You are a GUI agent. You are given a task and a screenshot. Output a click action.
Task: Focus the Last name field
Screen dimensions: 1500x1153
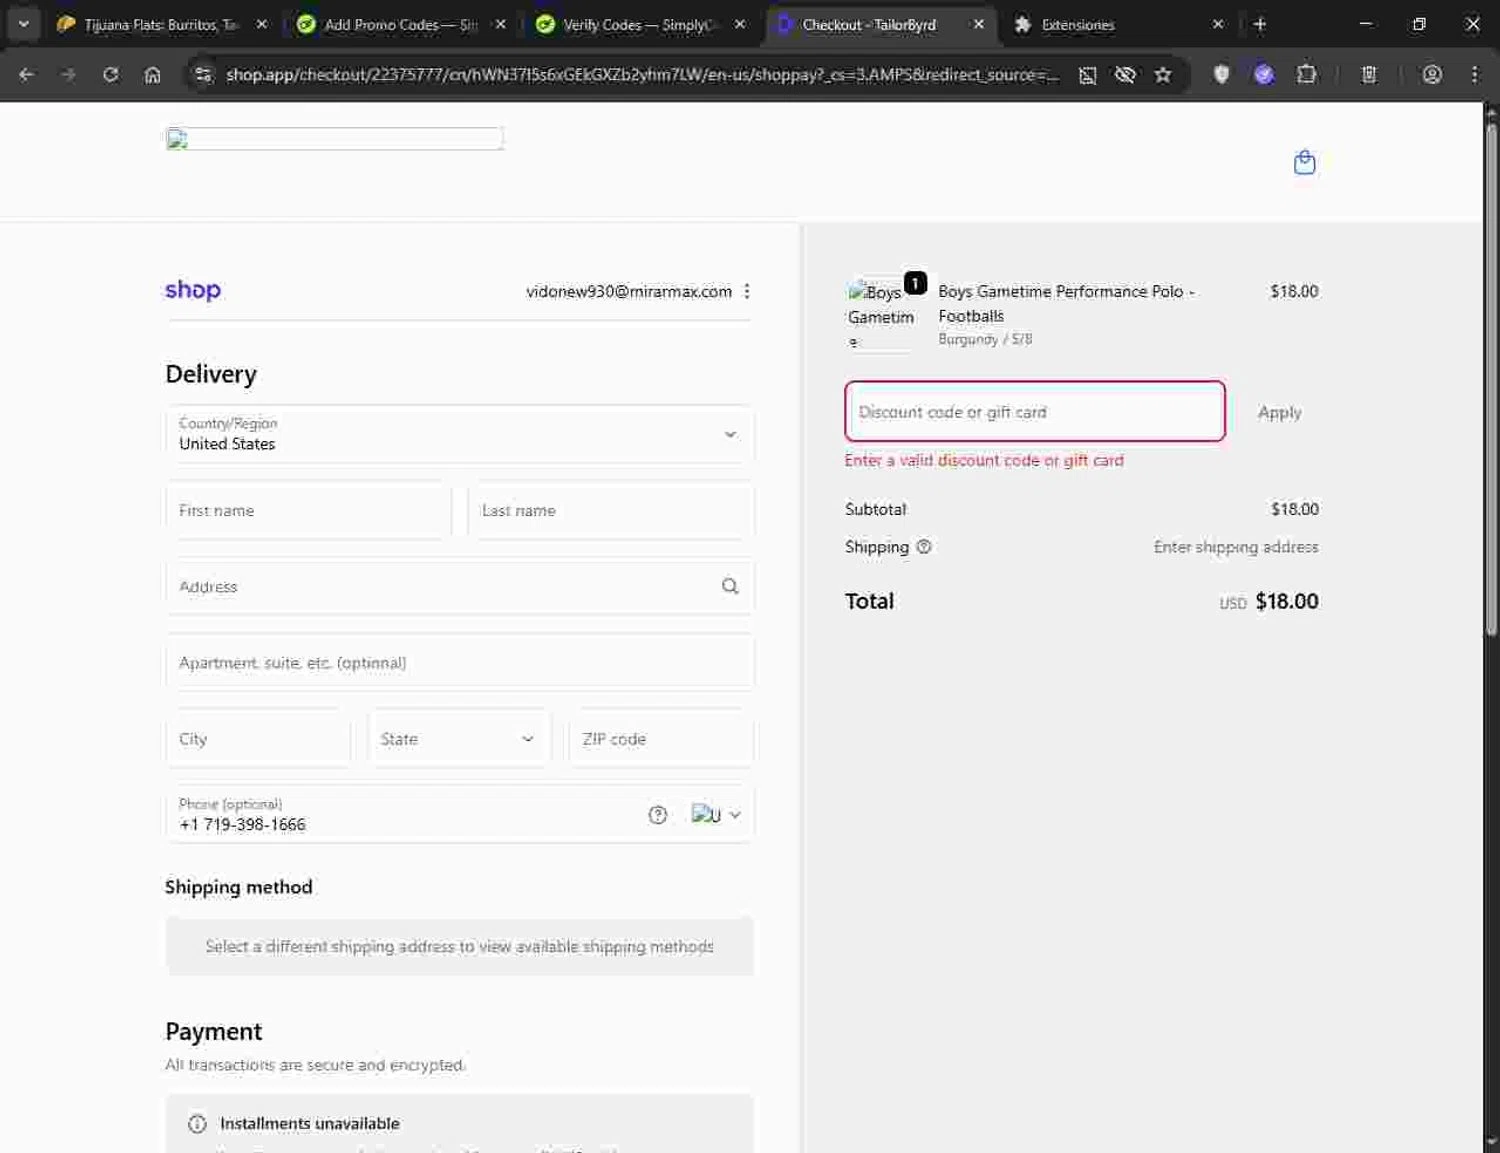point(611,510)
